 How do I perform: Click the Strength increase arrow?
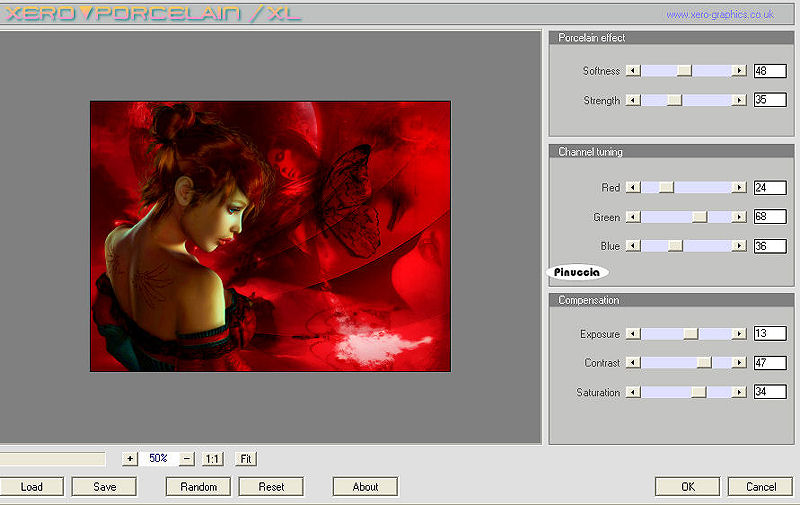point(739,100)
